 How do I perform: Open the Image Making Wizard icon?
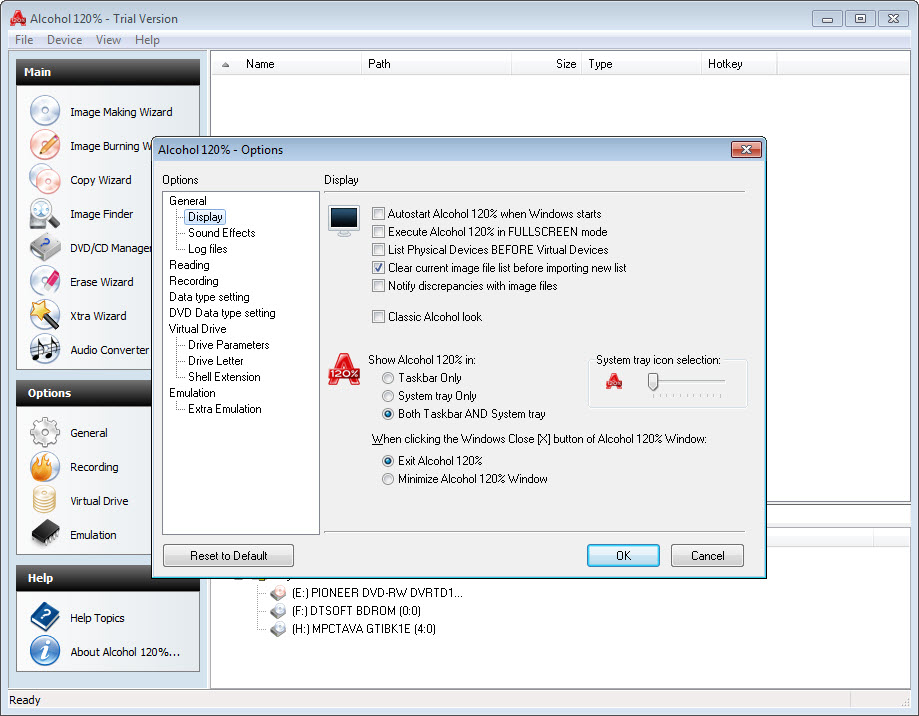pos(45,111)
